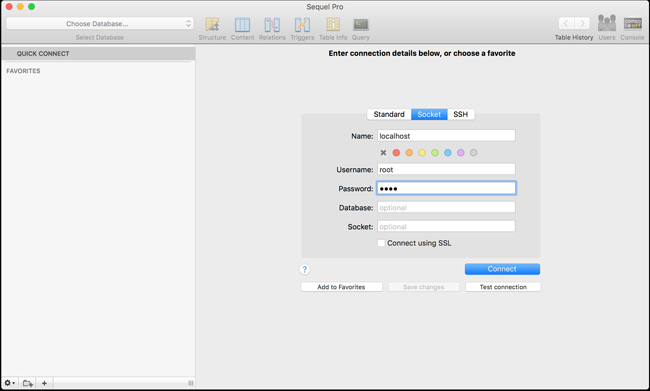Pick the purple color label
650x391 pixels.
pos(461,153)
